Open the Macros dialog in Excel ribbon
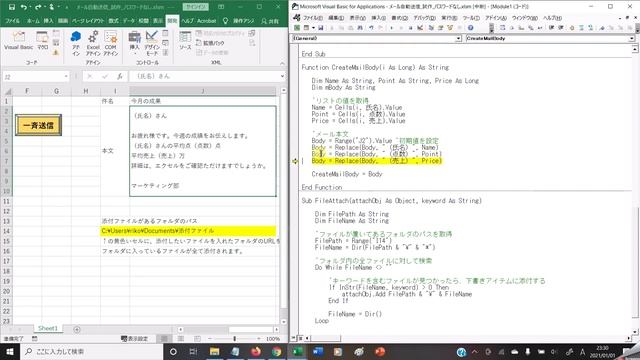The width and height of the screenshot is (640, 360). pos(42,41)
